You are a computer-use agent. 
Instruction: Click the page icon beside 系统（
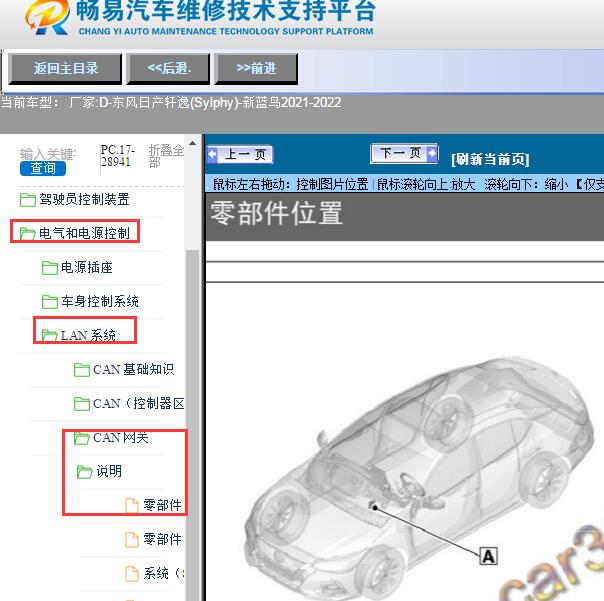(x=132, y=573)
